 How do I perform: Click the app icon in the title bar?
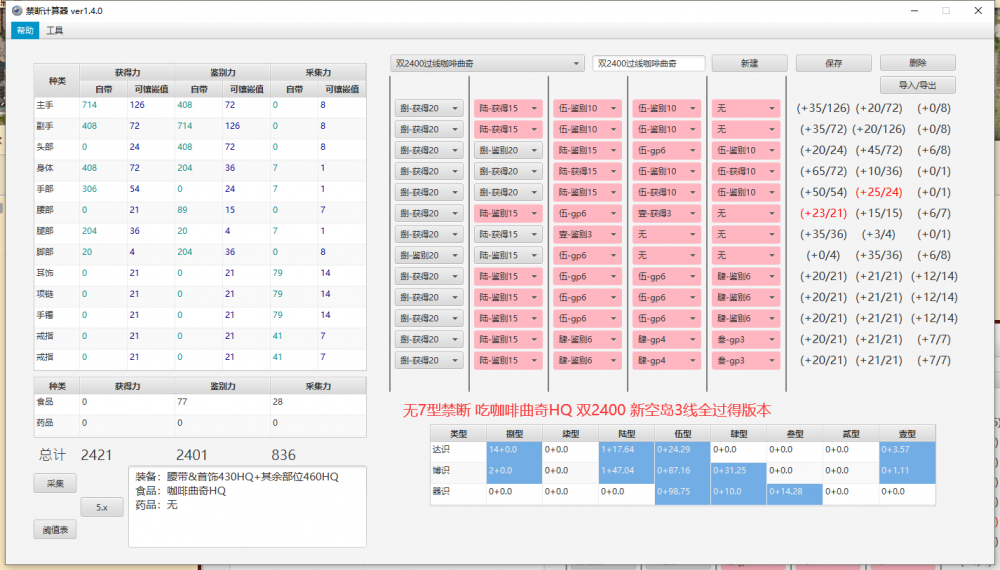pos(17,10)
